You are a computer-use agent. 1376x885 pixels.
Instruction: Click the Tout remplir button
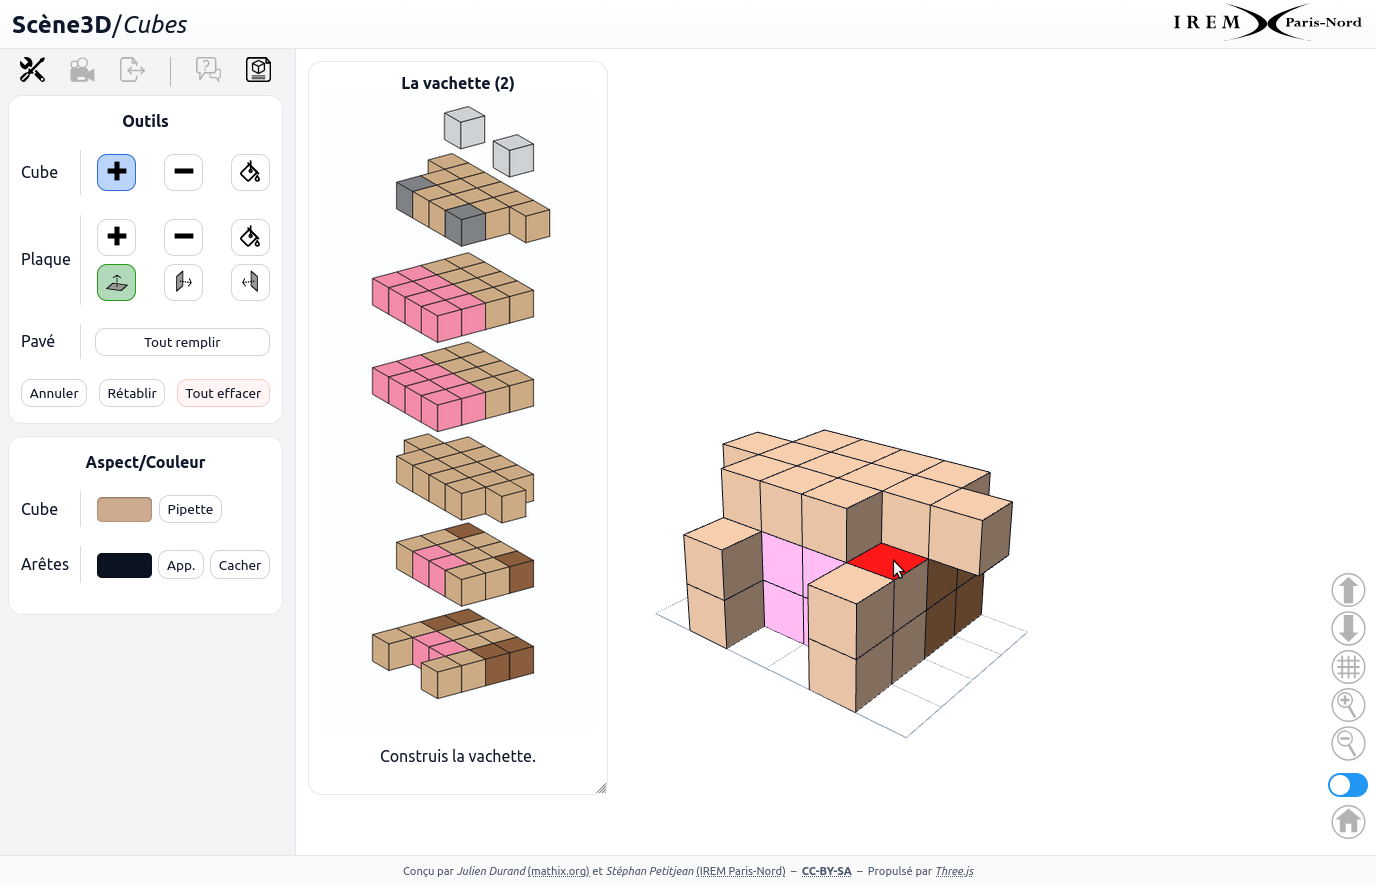(x=182, y=342)
